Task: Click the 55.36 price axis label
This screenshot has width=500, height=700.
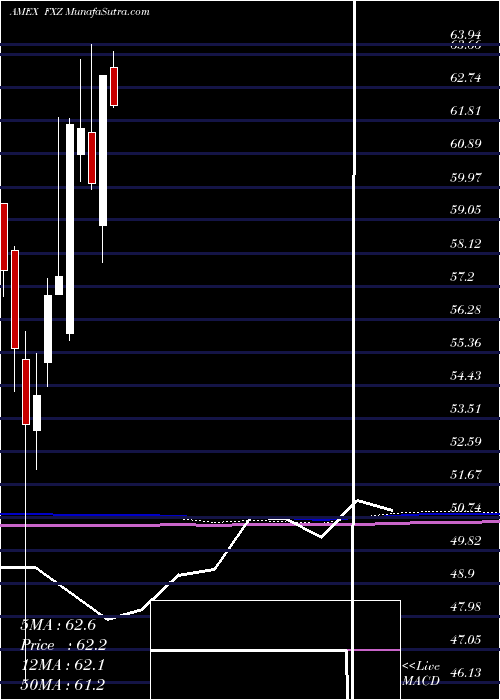Action: pos(466,343)
